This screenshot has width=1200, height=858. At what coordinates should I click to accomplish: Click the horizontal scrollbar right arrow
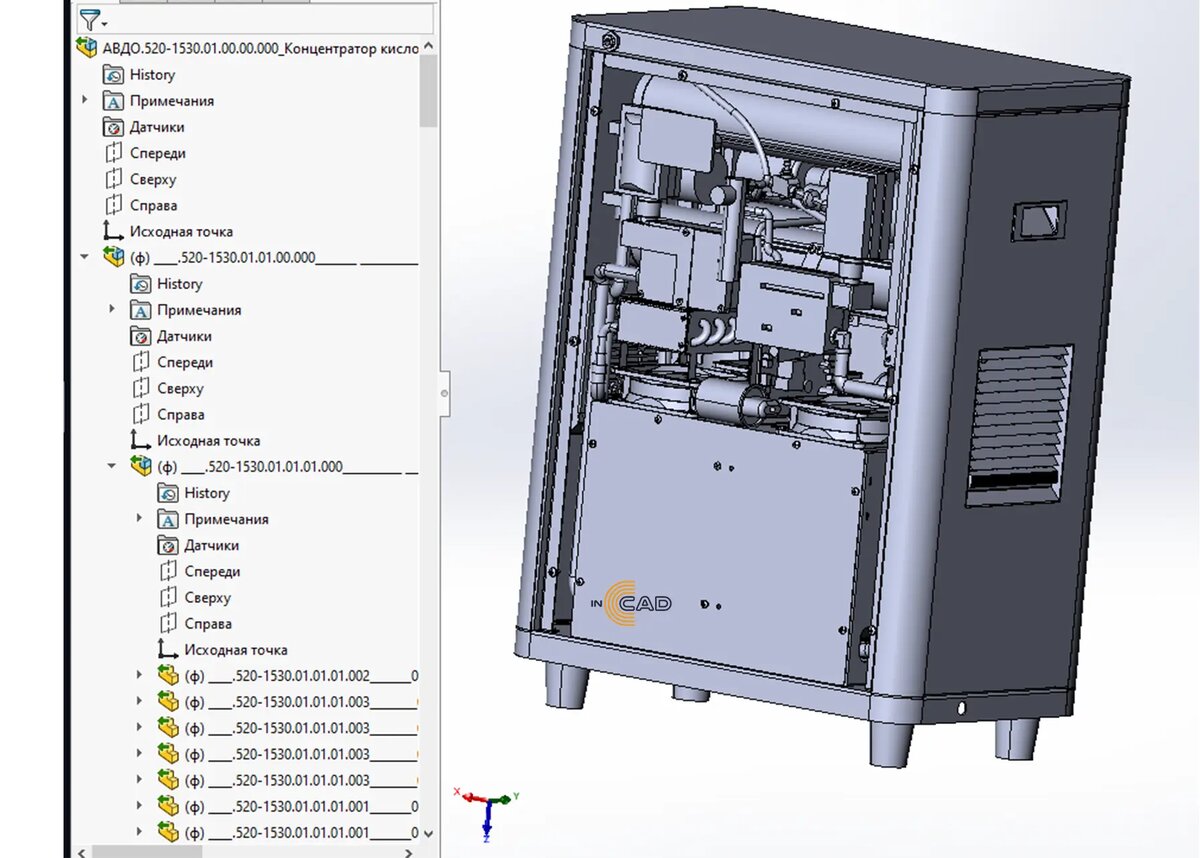[x=410, y=851]
